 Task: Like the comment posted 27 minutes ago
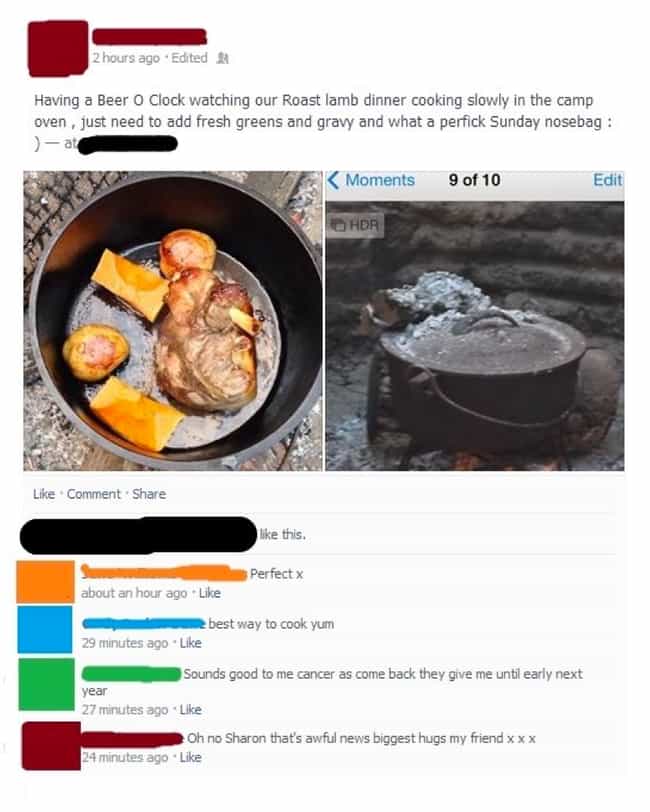pos(191,709)
